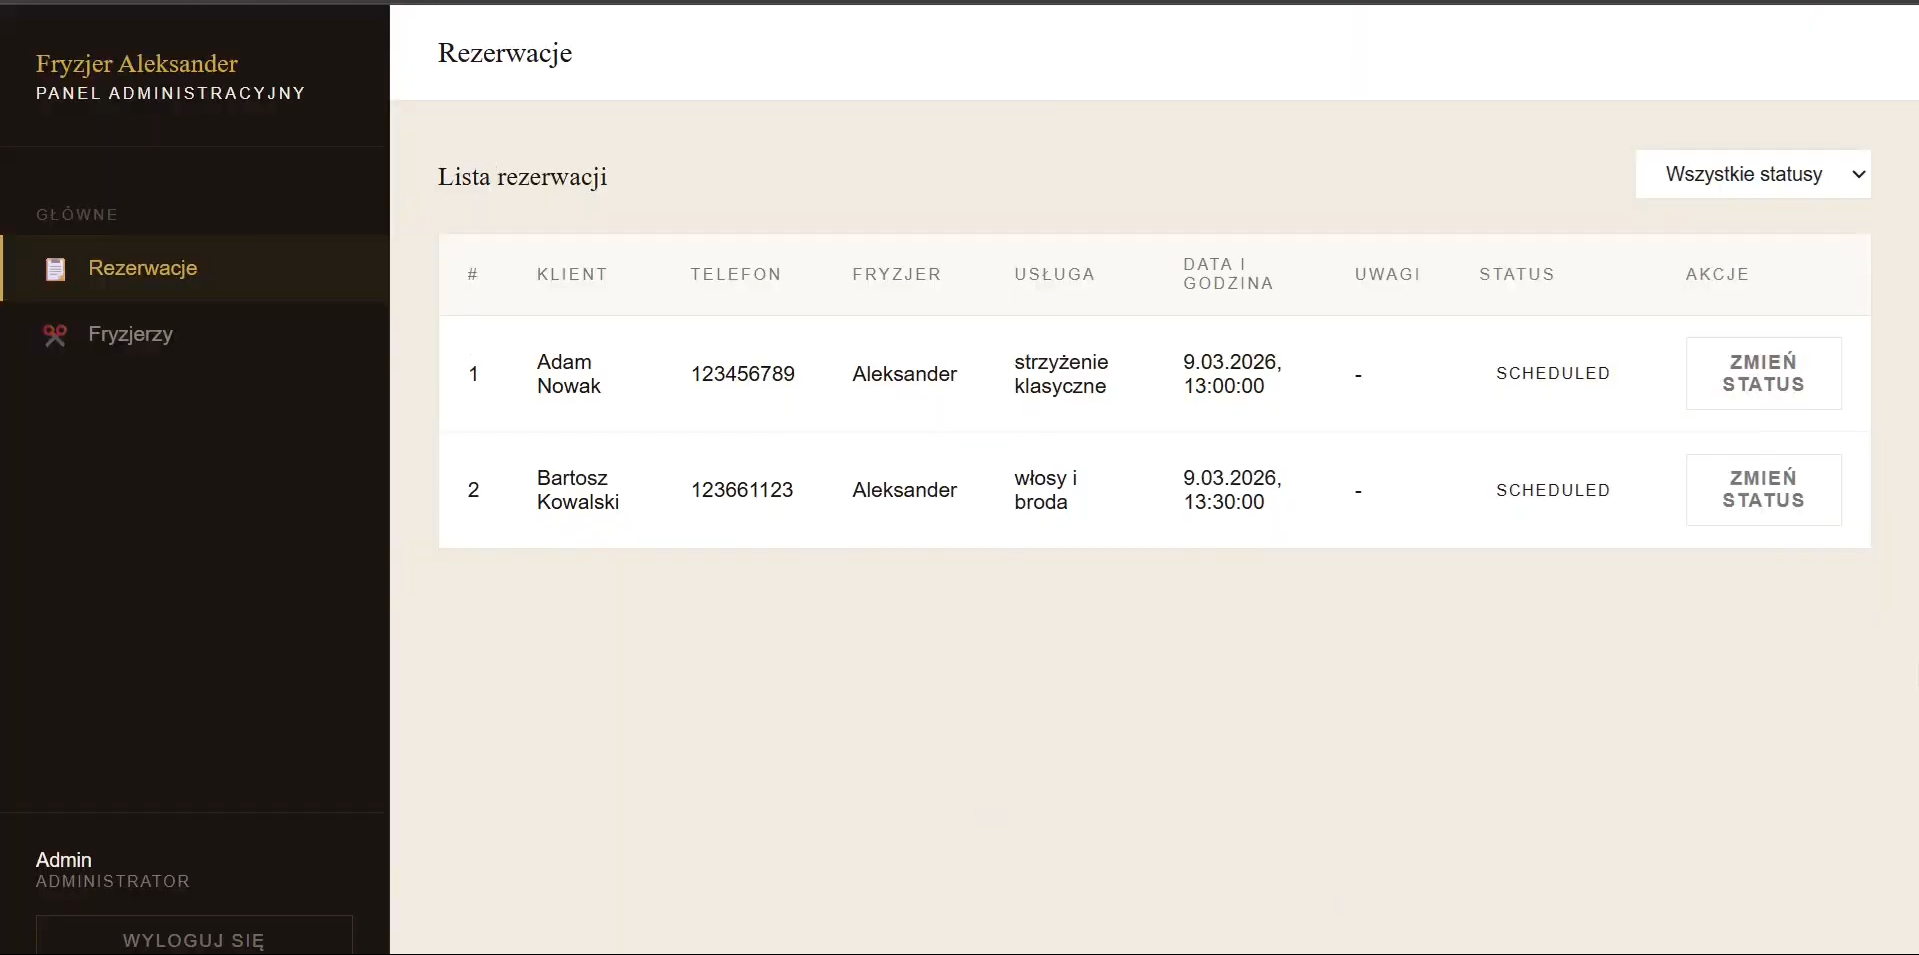
Task: Click the UWAGI column header
Action: pos(1388,274)
